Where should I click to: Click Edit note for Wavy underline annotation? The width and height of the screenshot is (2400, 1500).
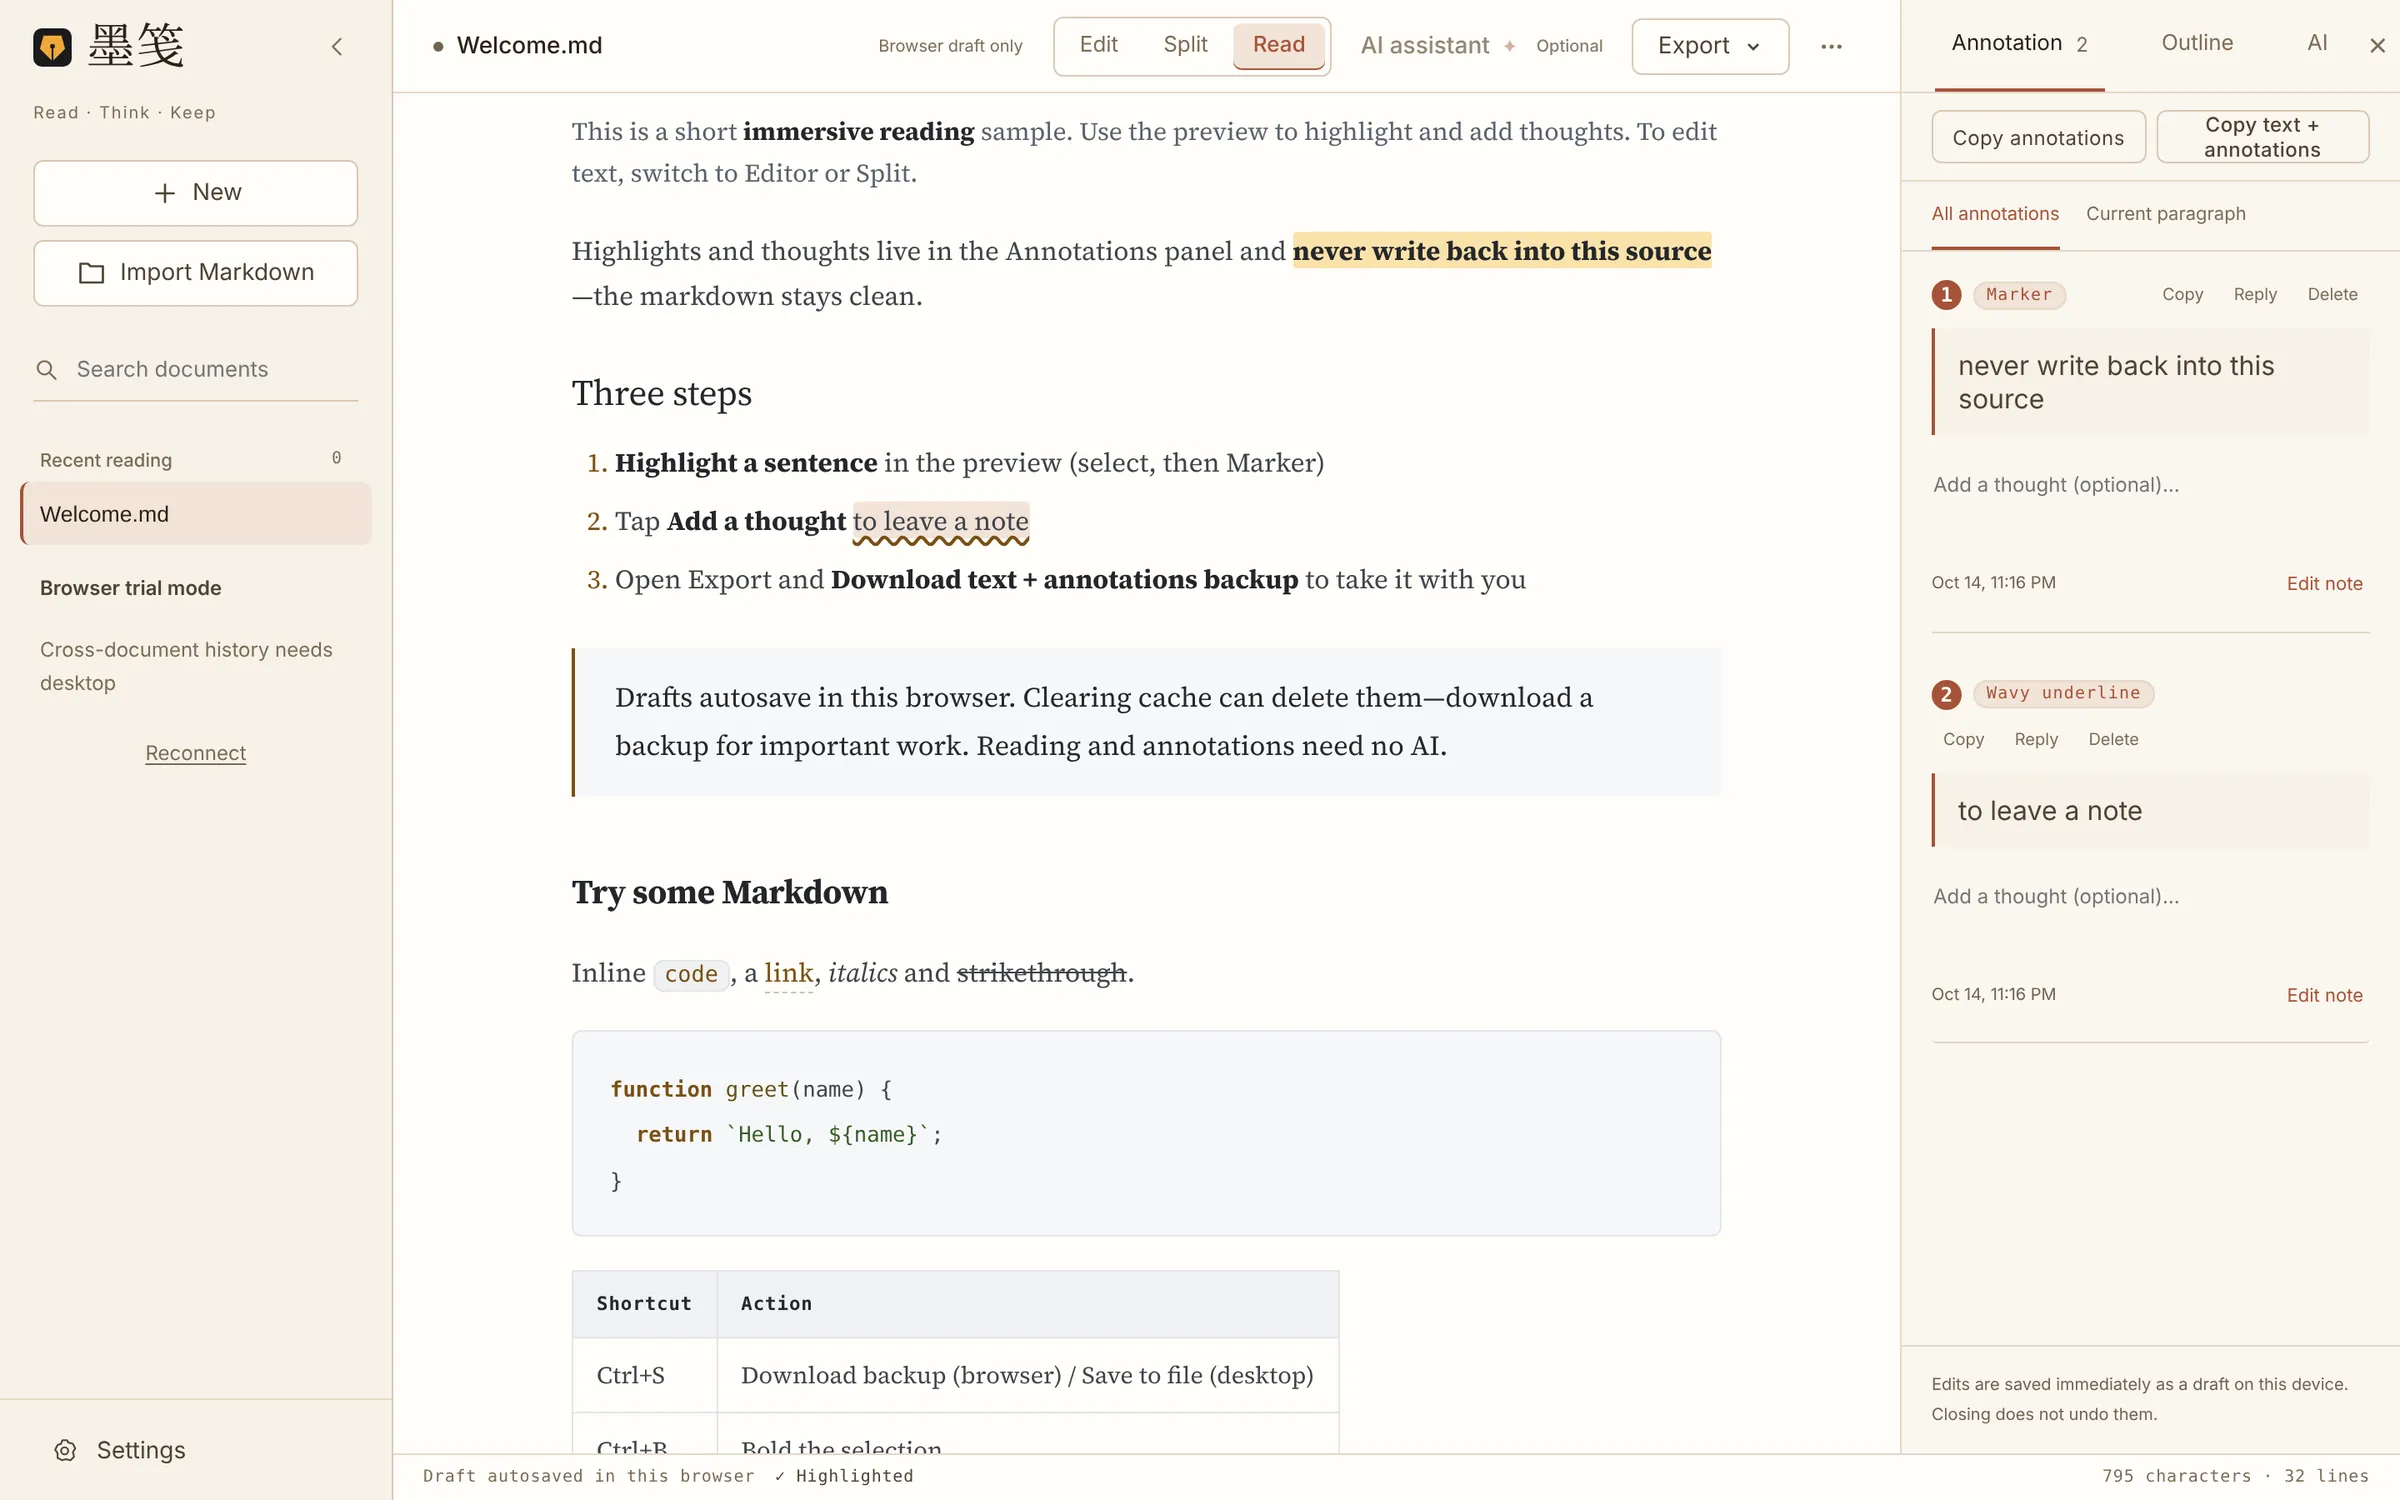click(2324, 996)
